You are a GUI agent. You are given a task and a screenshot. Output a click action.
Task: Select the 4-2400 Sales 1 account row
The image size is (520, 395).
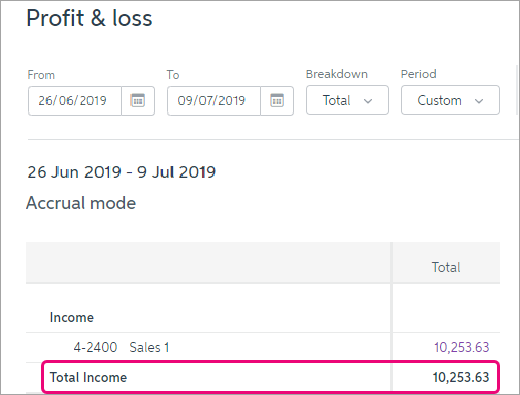pyautogui.click(x=263, y=347)
